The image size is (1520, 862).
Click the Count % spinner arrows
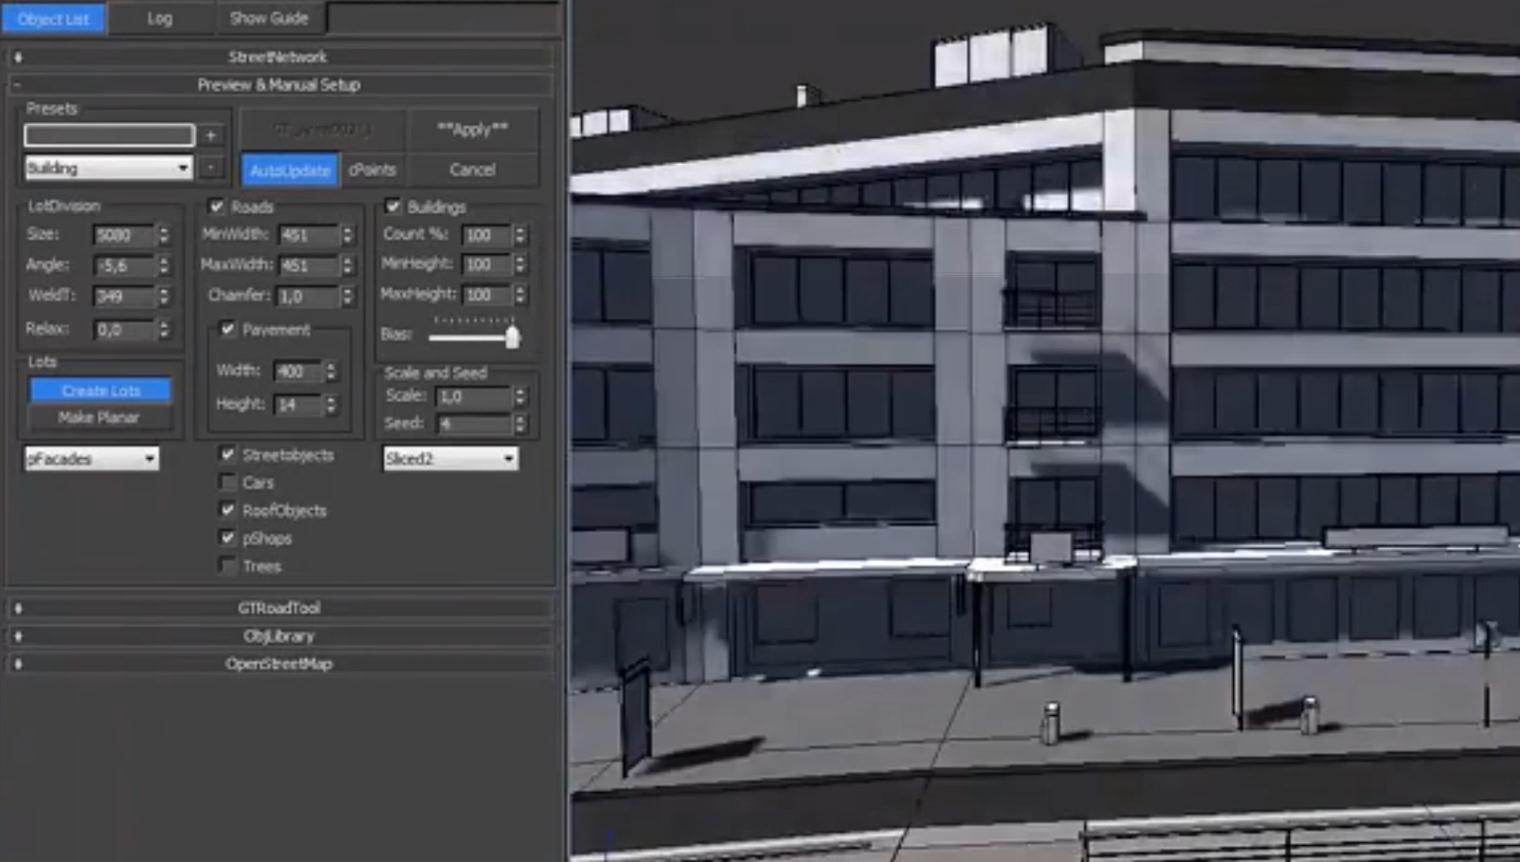[520, 235]
